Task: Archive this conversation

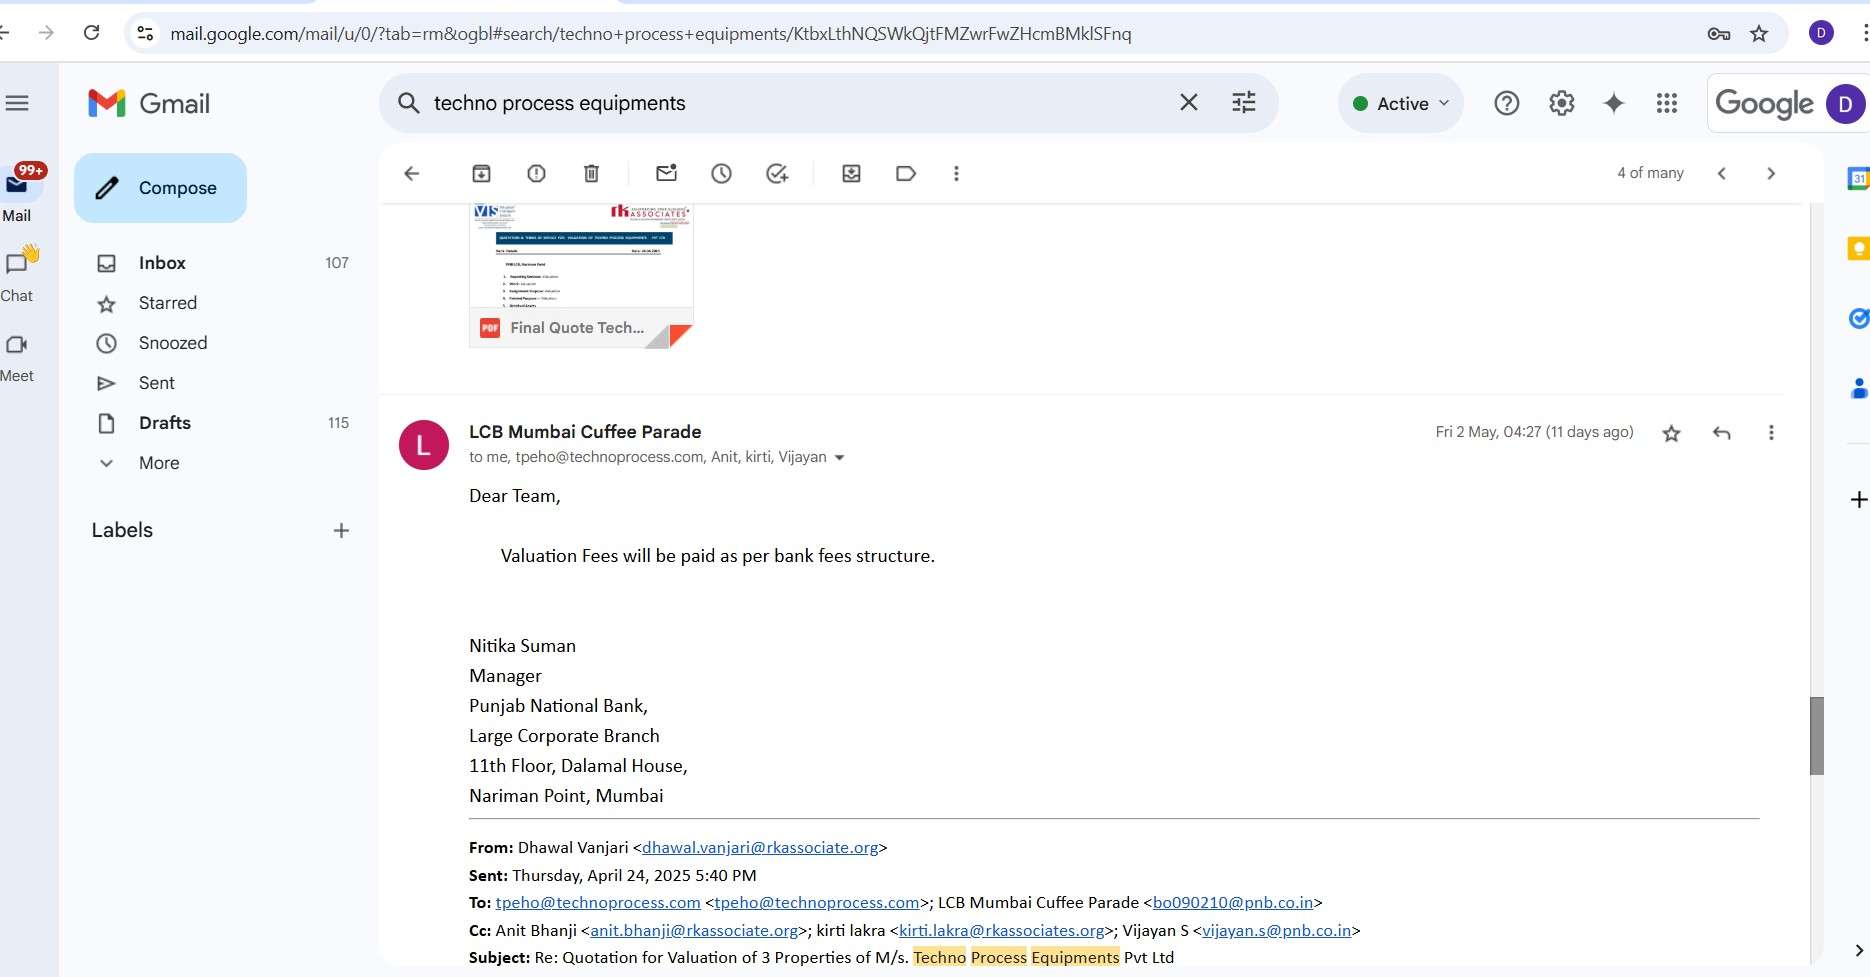Action: pyautogui.click(x=481, y=173)
